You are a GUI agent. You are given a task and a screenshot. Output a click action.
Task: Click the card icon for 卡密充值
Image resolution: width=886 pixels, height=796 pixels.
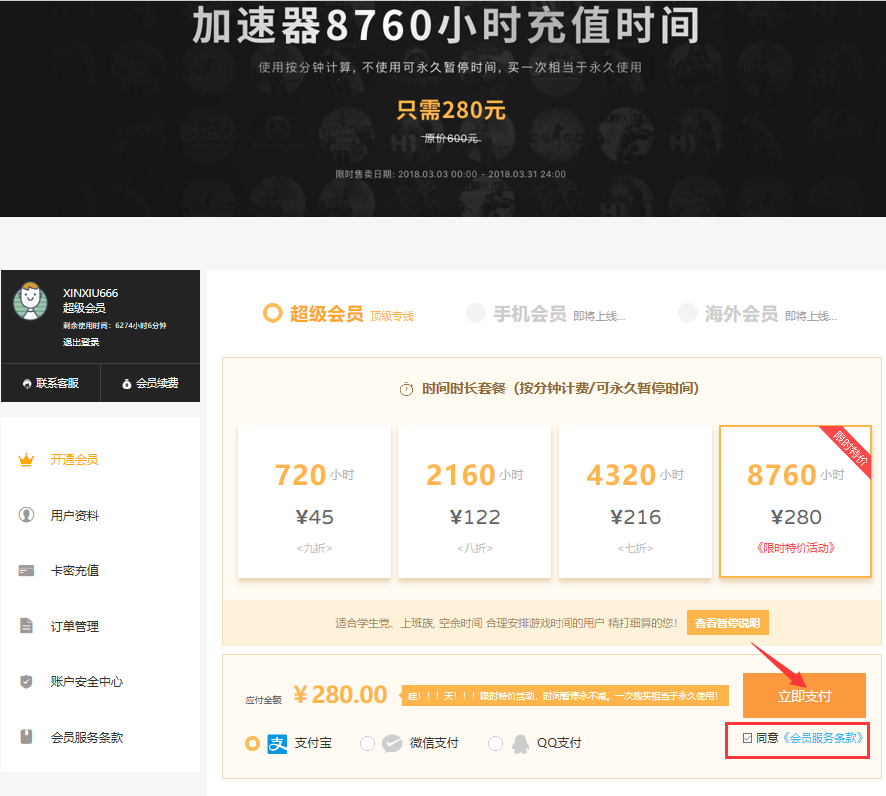pos(25,570)
